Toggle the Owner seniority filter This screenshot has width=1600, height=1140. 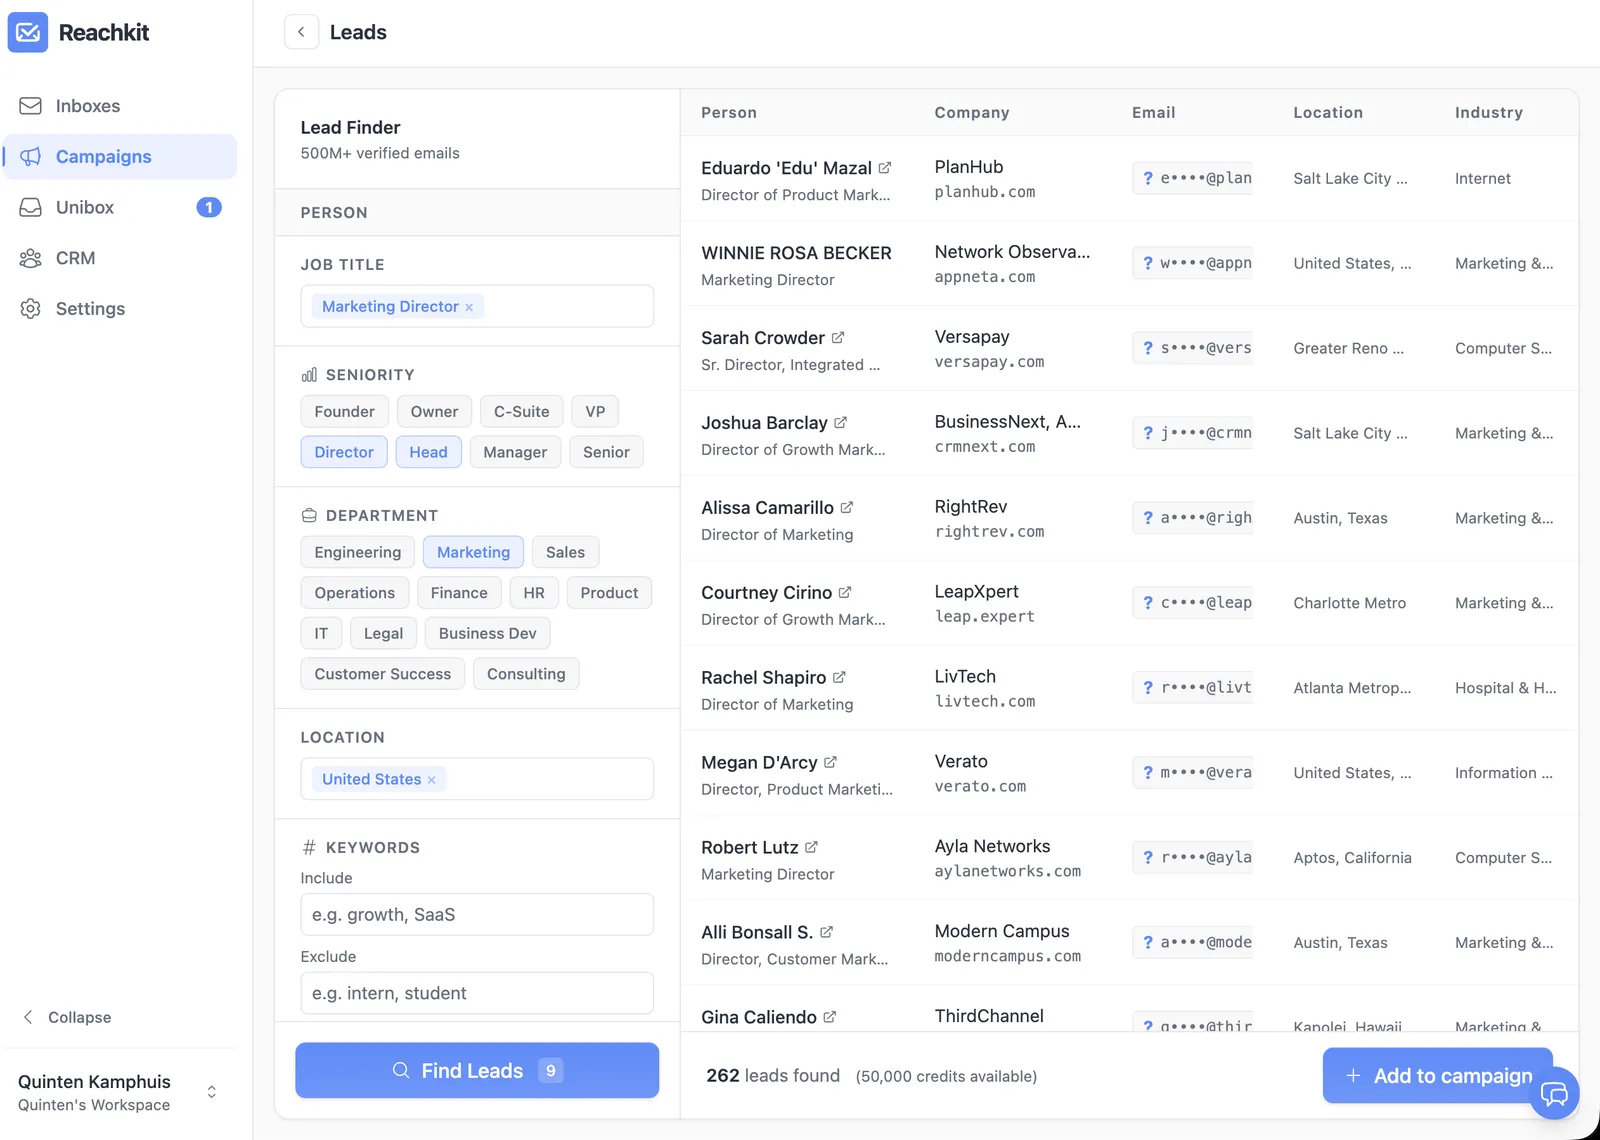point(434,411)
